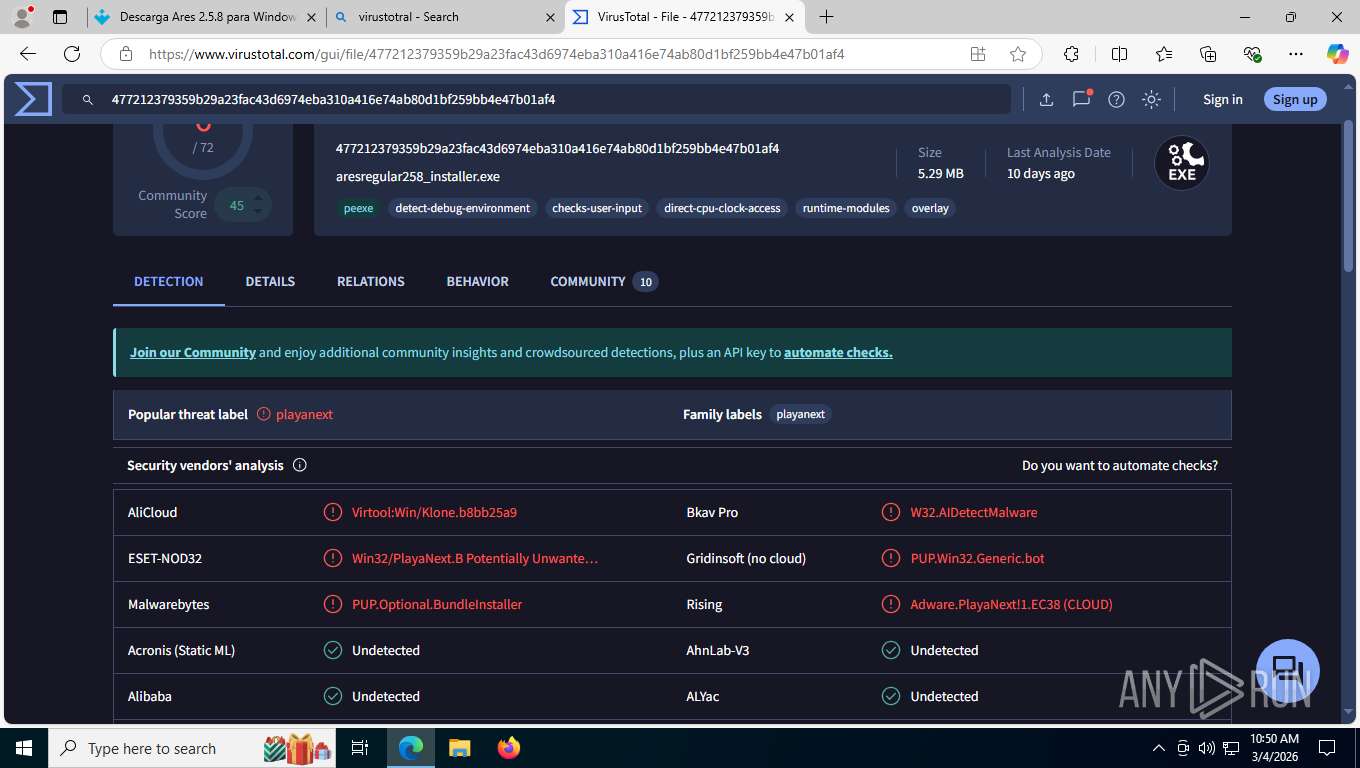1360x768 pixels.
Task: Vote up the community score
Action: tap(258, 198)
